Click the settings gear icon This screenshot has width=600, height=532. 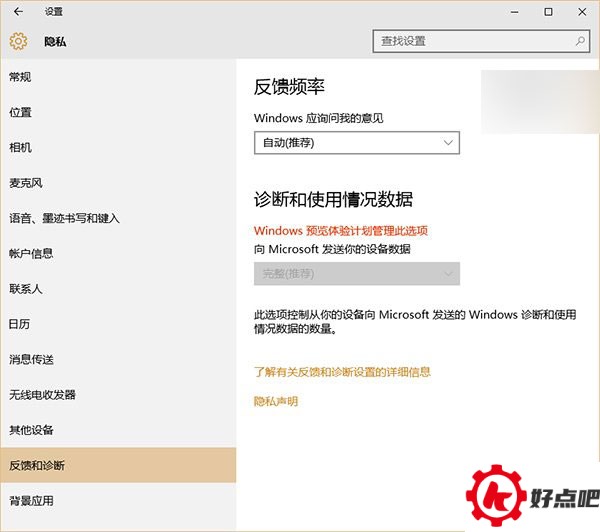pyautogui.click(x=18, y=42)
